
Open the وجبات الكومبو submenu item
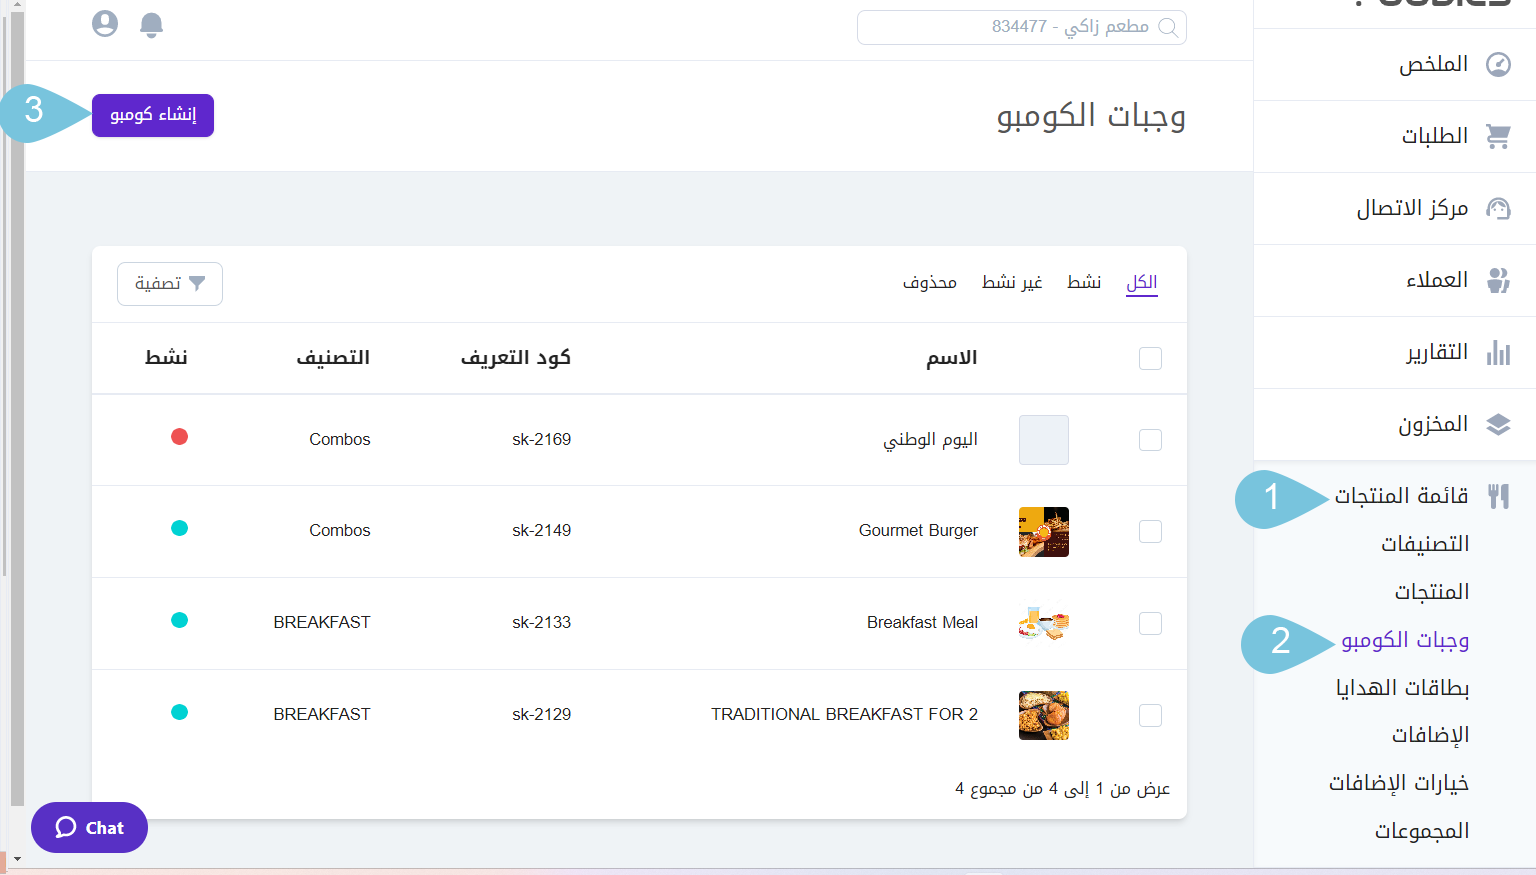[x=1405, y=640]
